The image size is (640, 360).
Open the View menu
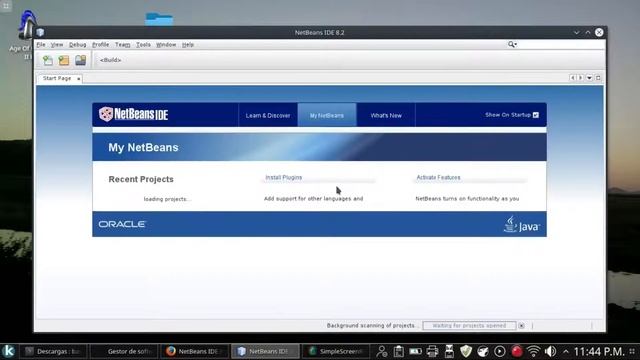coord(57,44)
